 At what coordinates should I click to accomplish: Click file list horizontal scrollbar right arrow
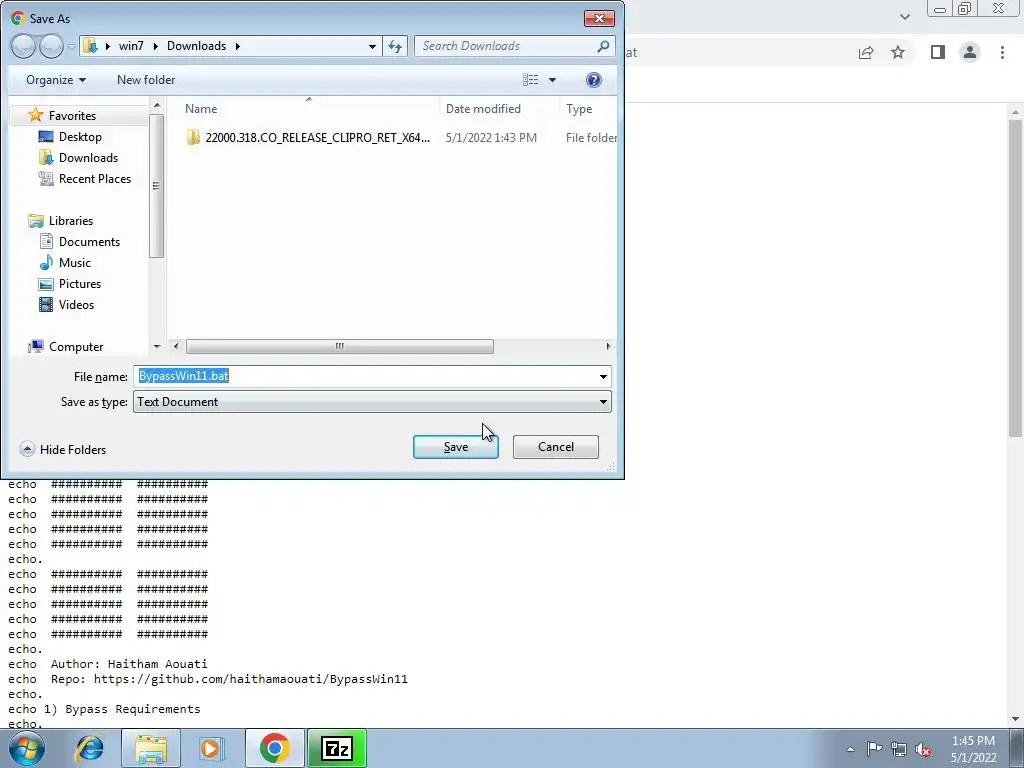(x=608, y=346)
